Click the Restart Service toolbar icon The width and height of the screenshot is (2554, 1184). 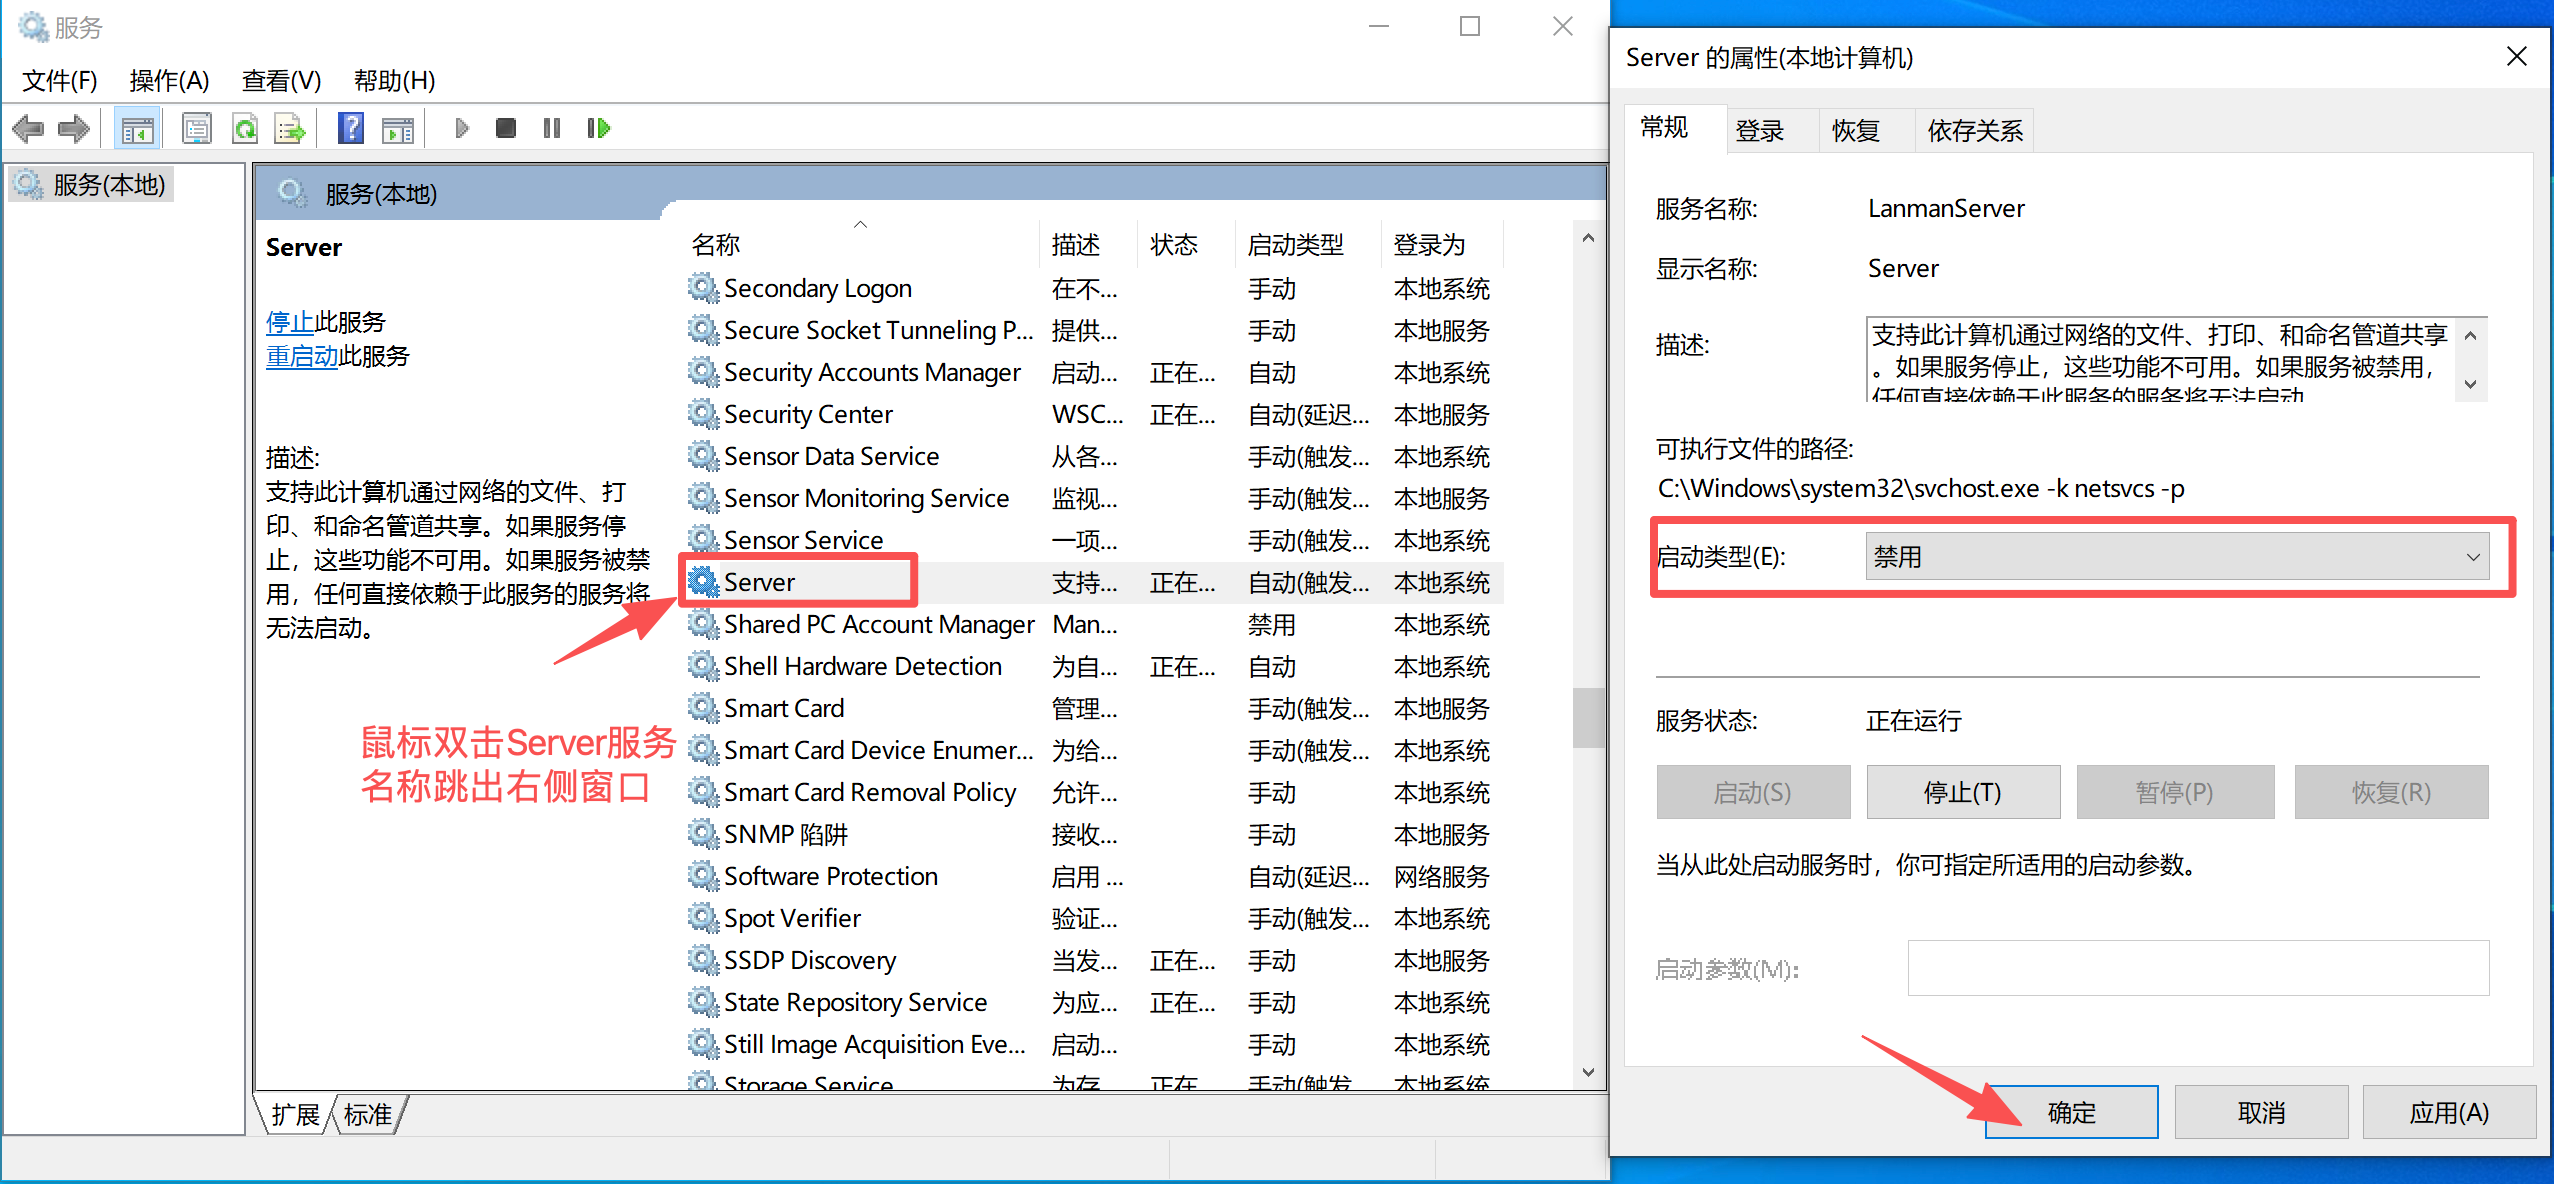pos(598,128)
